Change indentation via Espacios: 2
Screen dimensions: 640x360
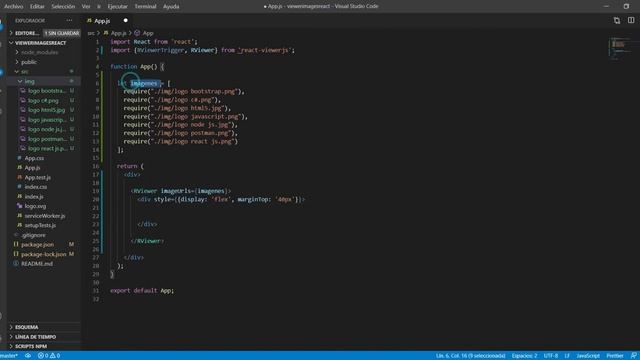pos(524,356)
